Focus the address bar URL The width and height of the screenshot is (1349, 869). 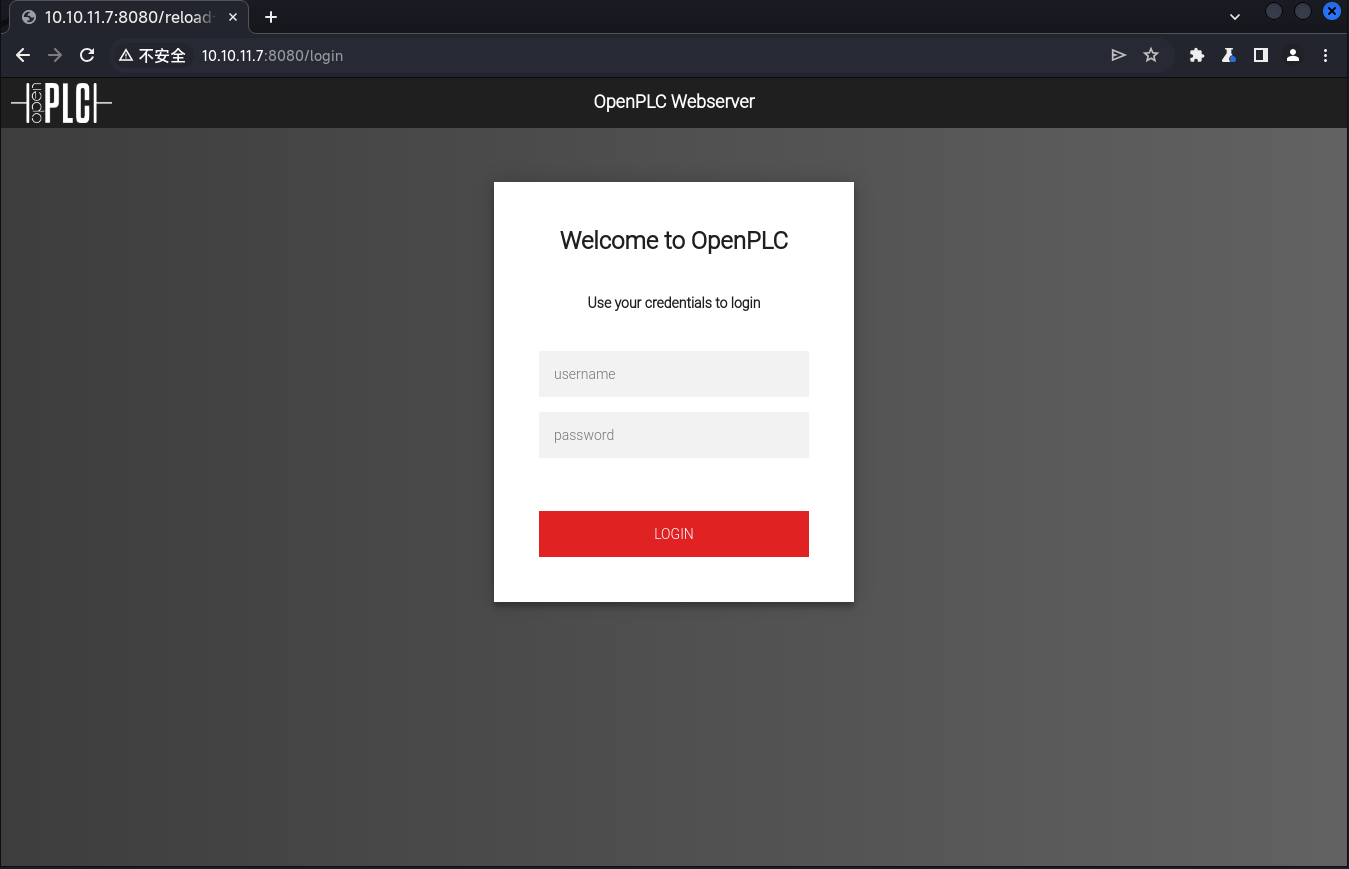click(x=272, y=56)
